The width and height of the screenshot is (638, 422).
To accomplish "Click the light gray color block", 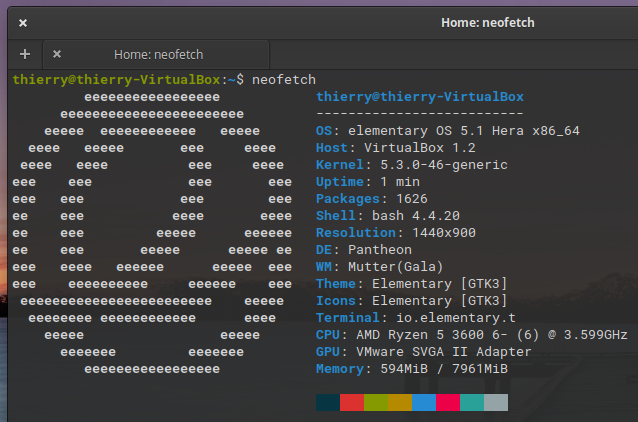I will [496, 402].
